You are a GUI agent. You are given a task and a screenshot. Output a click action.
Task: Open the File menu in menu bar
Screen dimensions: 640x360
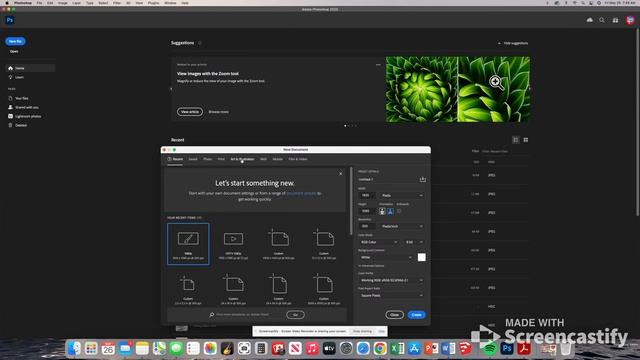39,3
